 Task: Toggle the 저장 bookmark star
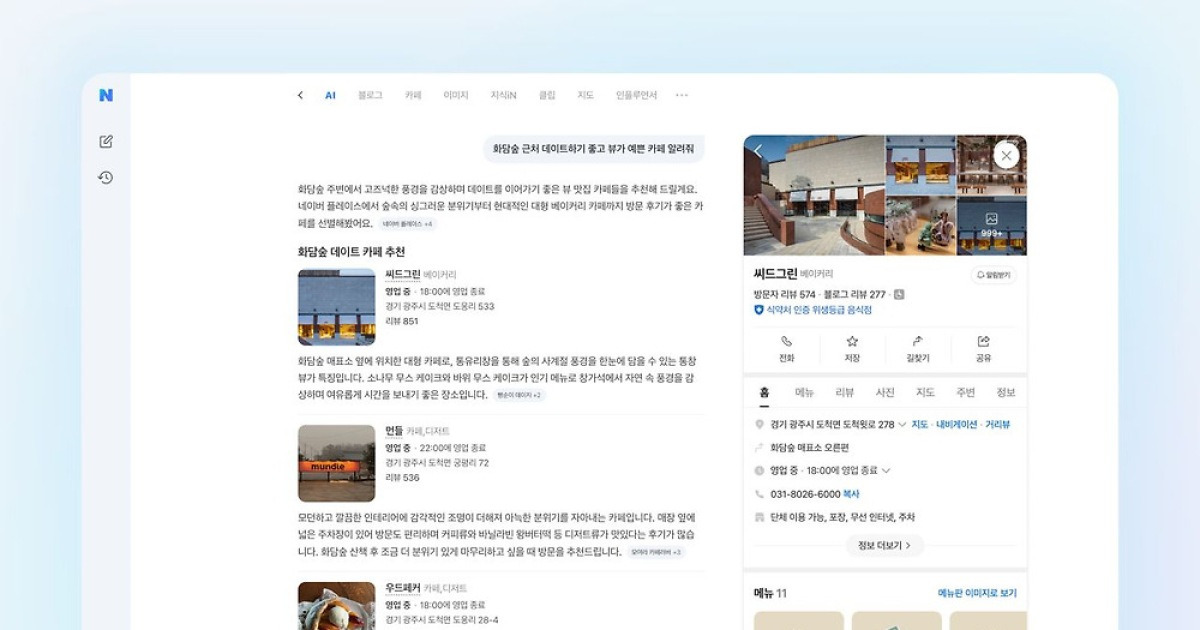[852, 349]
